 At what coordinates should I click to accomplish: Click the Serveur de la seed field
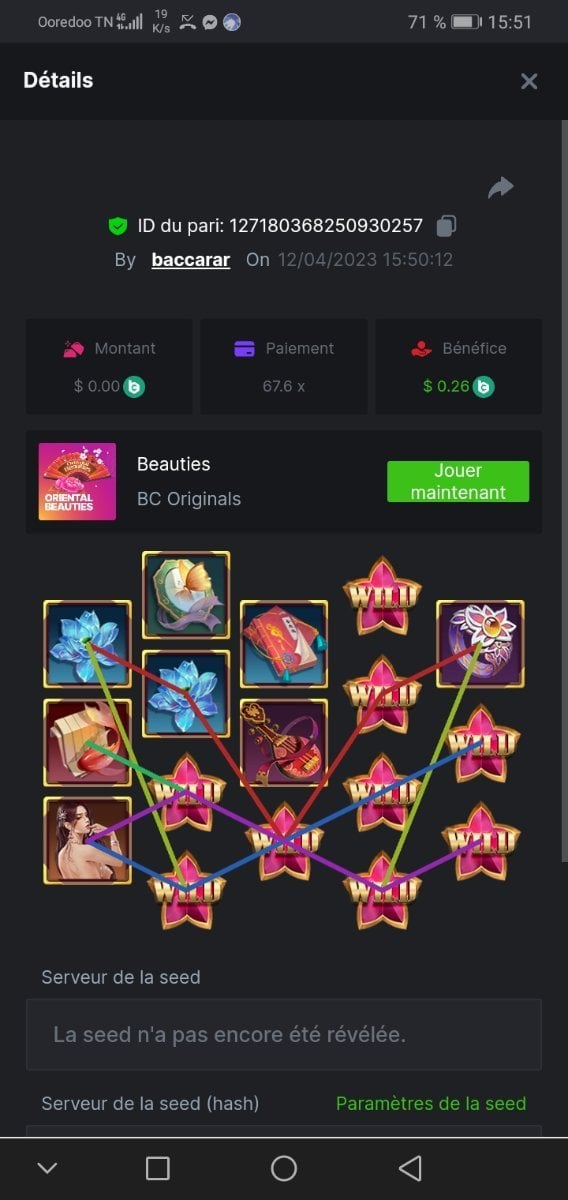pyautogui.click(x=284, y=1034)
